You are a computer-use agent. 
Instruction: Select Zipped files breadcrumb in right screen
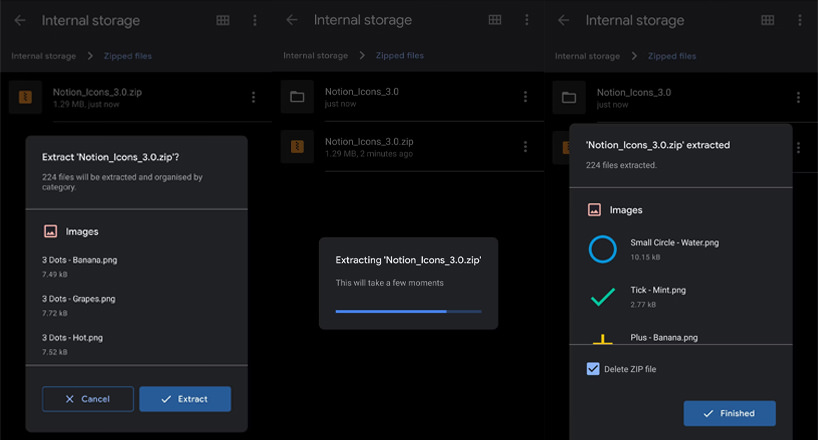(672, 56)
